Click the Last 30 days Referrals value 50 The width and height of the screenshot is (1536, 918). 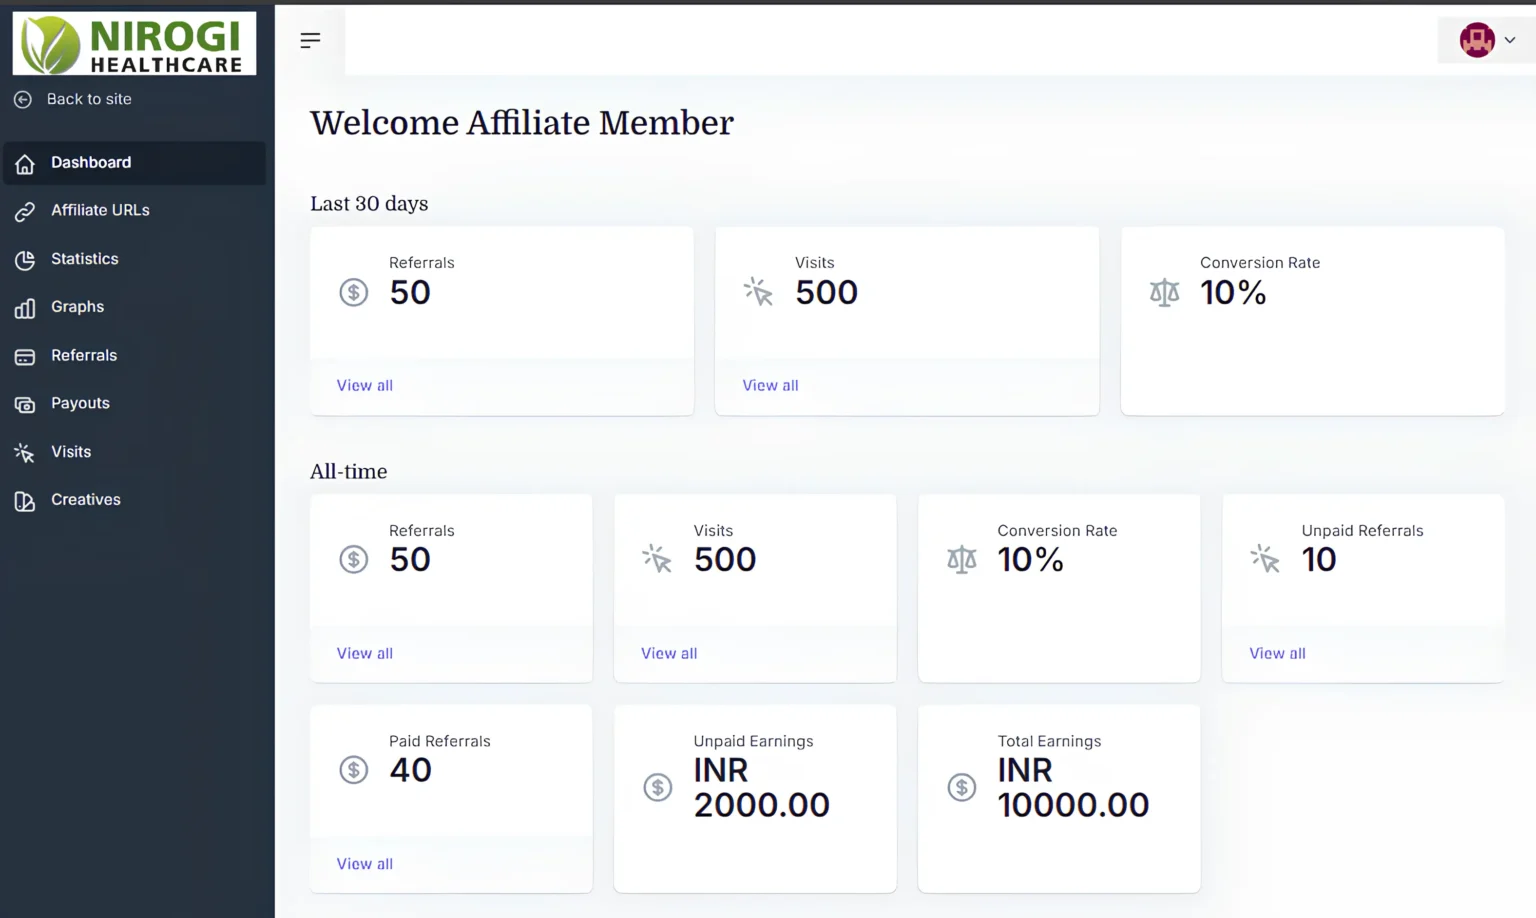tap(410, 292)
